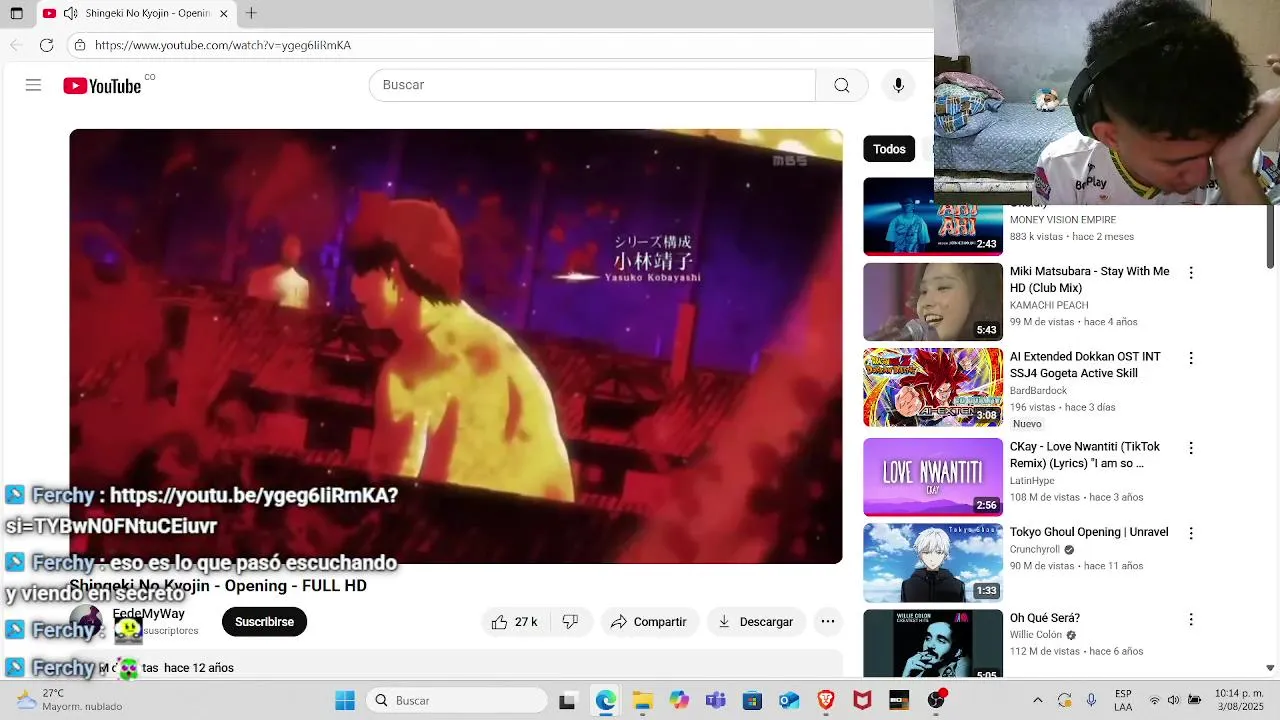Visit the KAMACHI PEACH channel link

coord(1049,305)
